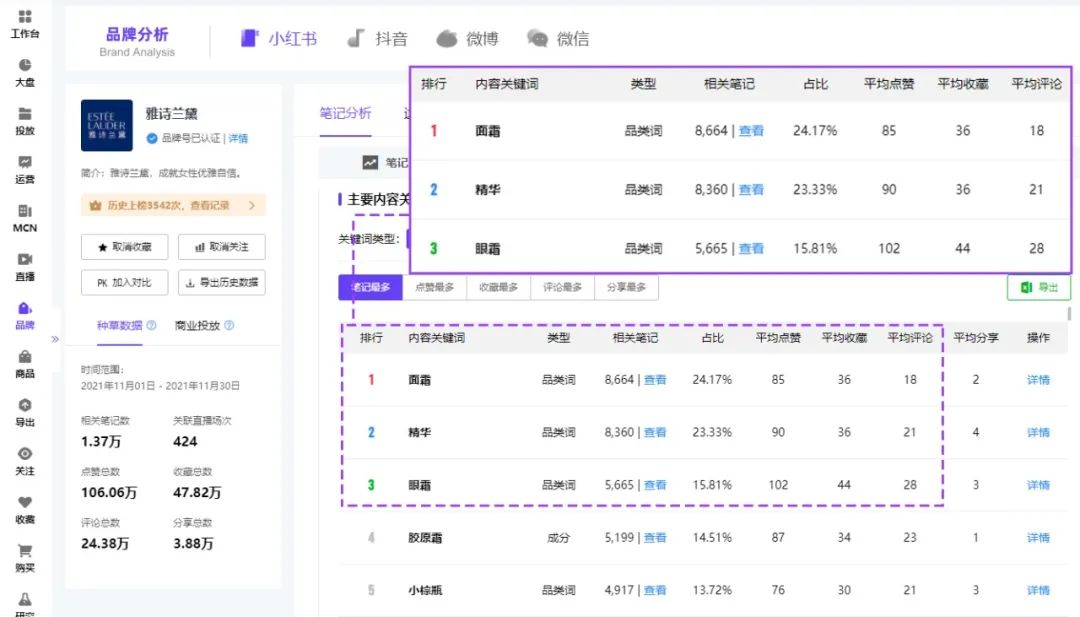Sort keywords by 分享最多
The width and height of the screenshot is (1080, 617).
627,287
